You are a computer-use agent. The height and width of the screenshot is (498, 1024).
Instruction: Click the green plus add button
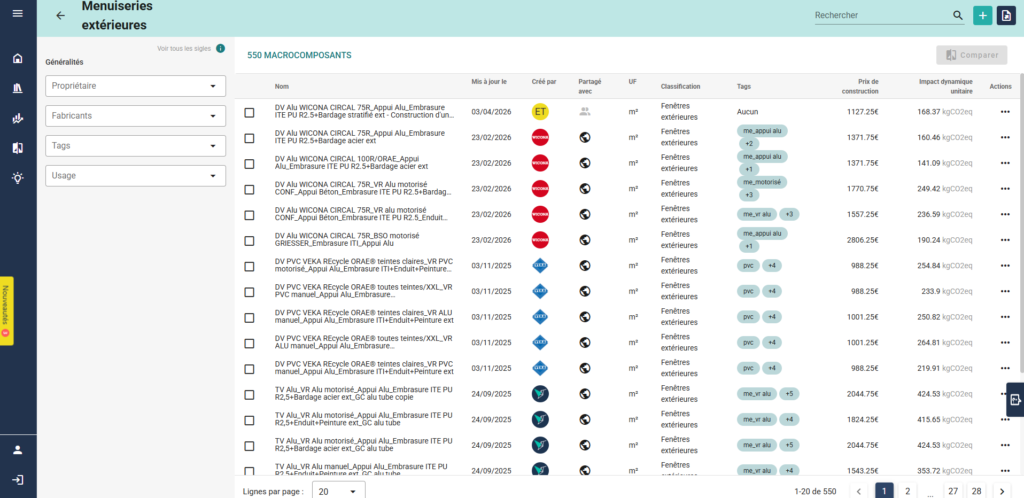(x=983, y=16)
